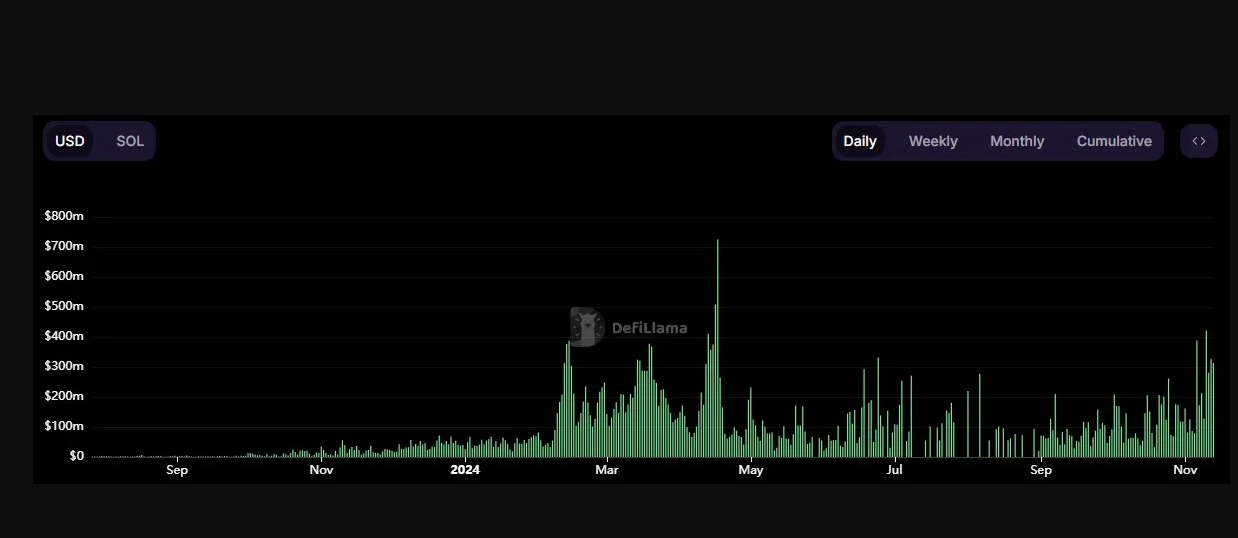Screen dimensions: 1238x538
Task: Click the $300m y-axis label
Action: [64, 366]
